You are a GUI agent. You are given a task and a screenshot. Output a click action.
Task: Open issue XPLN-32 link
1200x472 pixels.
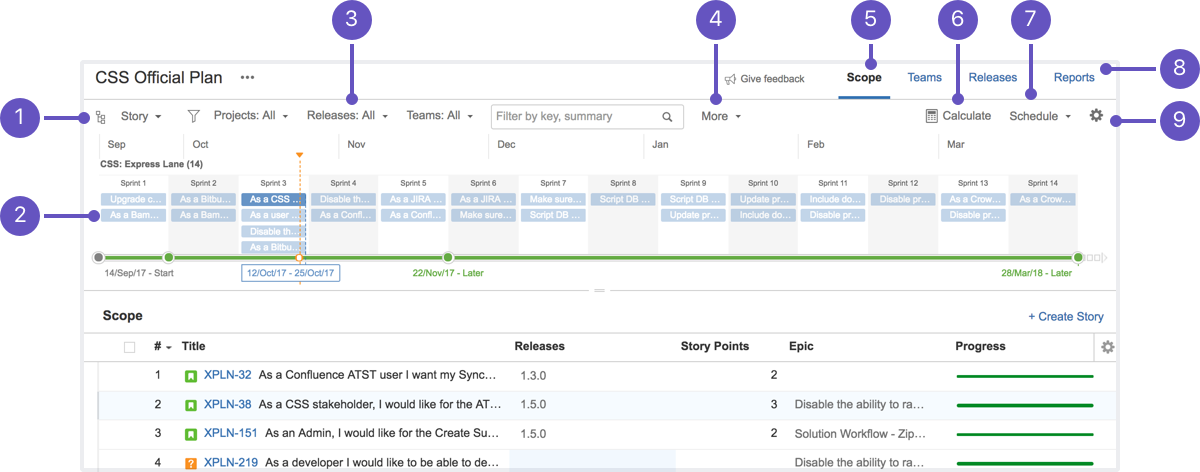coord(228,375)
